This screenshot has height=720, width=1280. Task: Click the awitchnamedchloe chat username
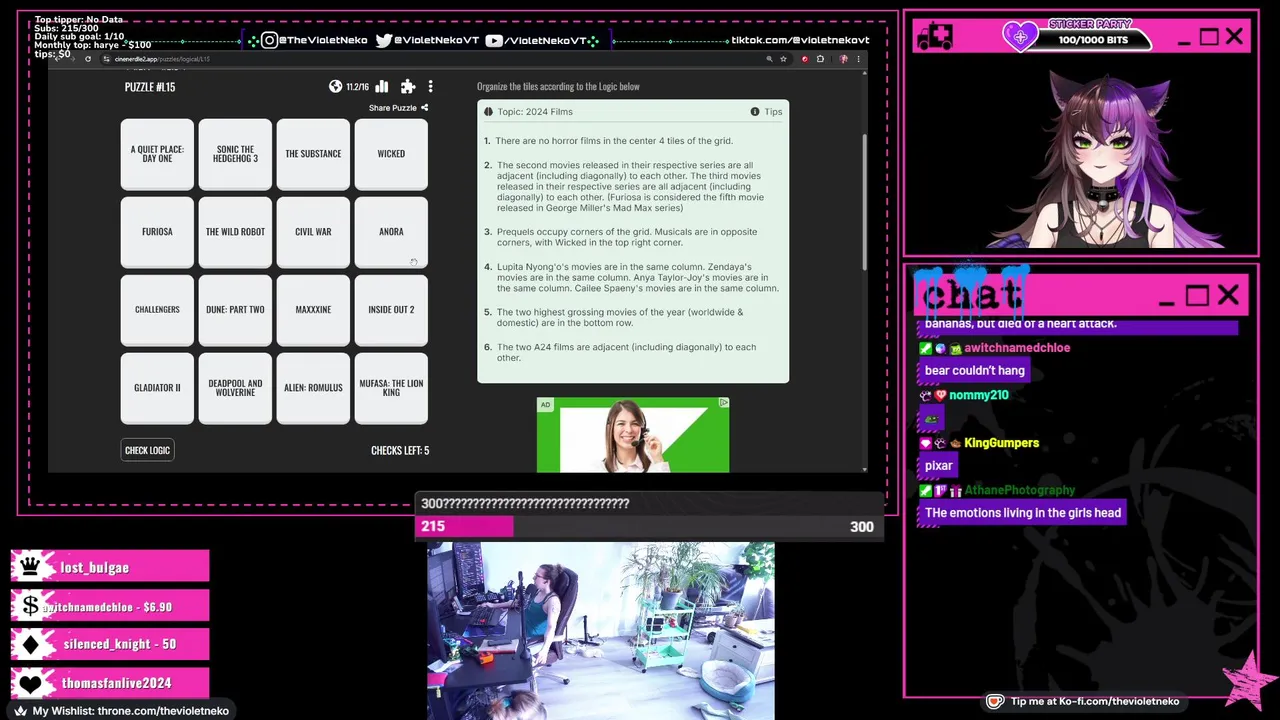[x=1017, y=348]
